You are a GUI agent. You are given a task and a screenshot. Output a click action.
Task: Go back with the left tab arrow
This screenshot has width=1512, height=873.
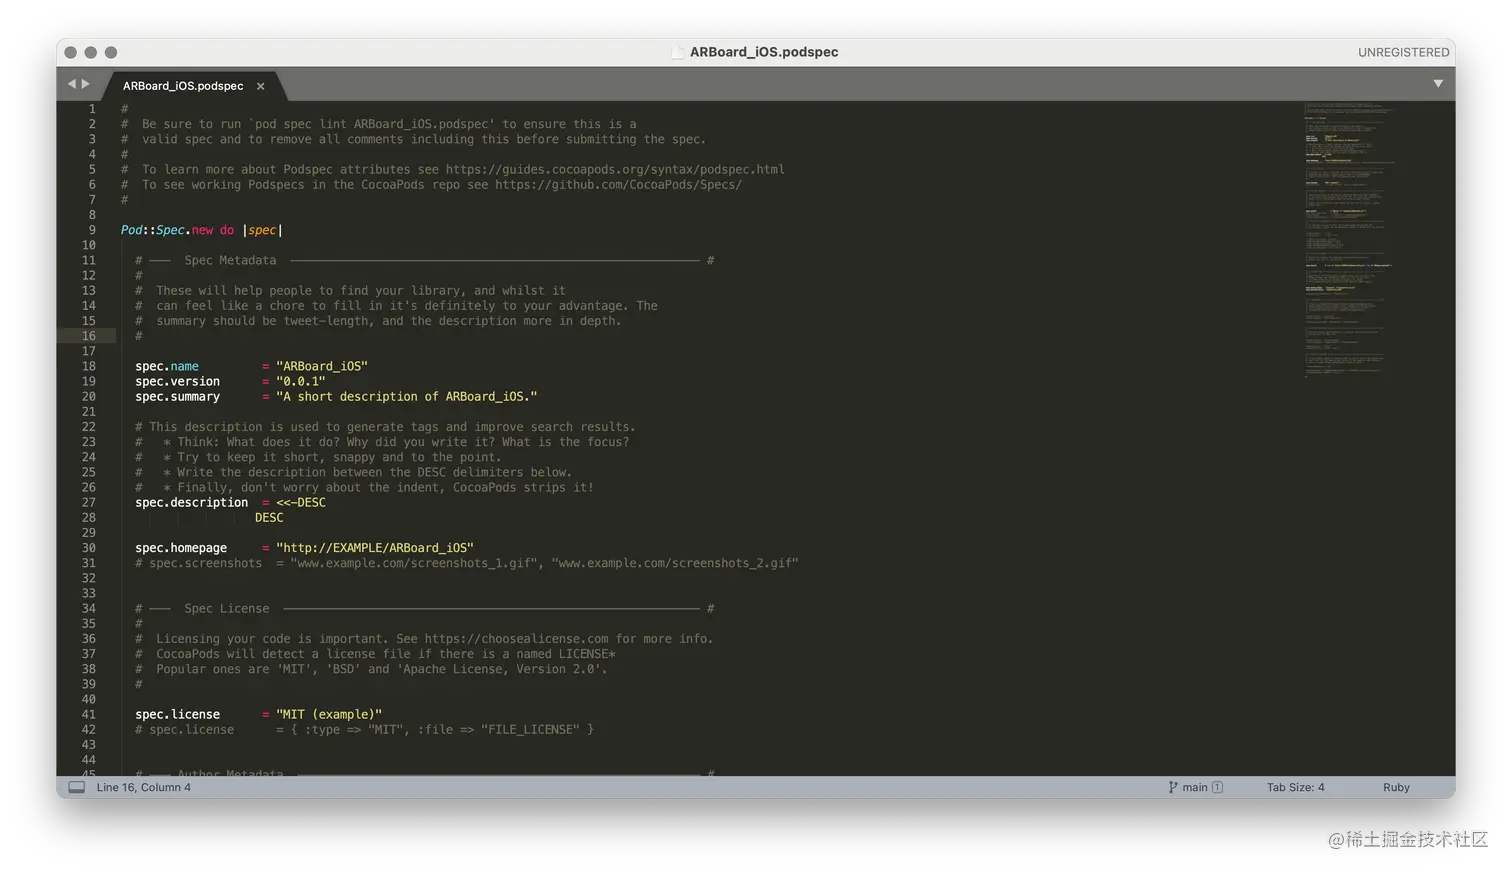click(72, 84)
